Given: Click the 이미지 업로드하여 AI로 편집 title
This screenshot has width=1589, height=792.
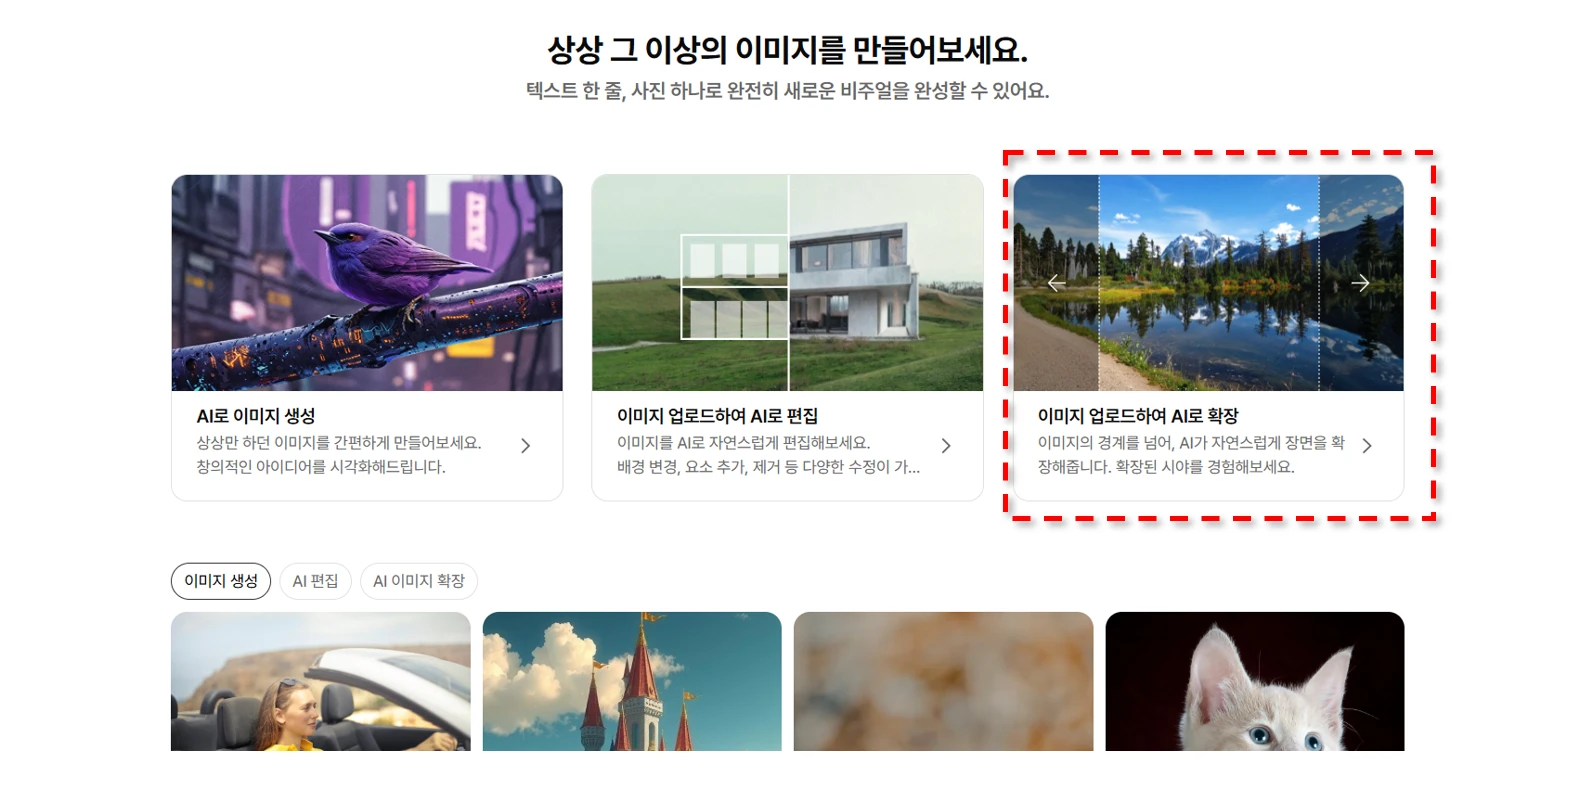Looking at the screenshot, I should click(x=717, y=416).
